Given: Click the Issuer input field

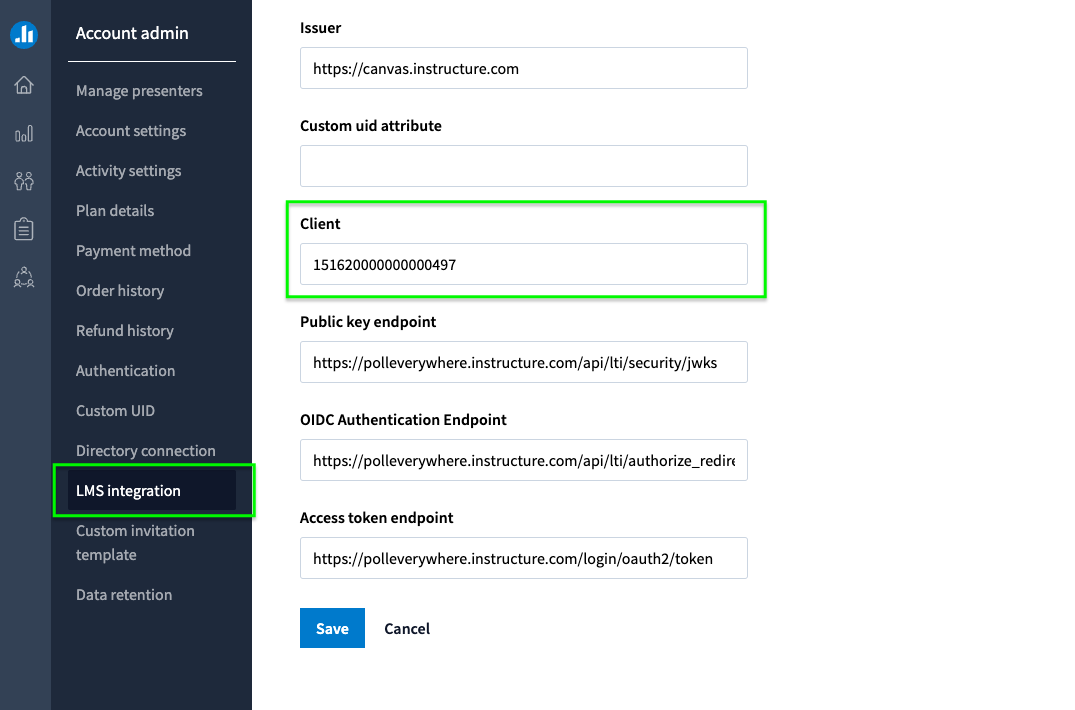Looking at the screenshot, I should click(x=524, y=68).
